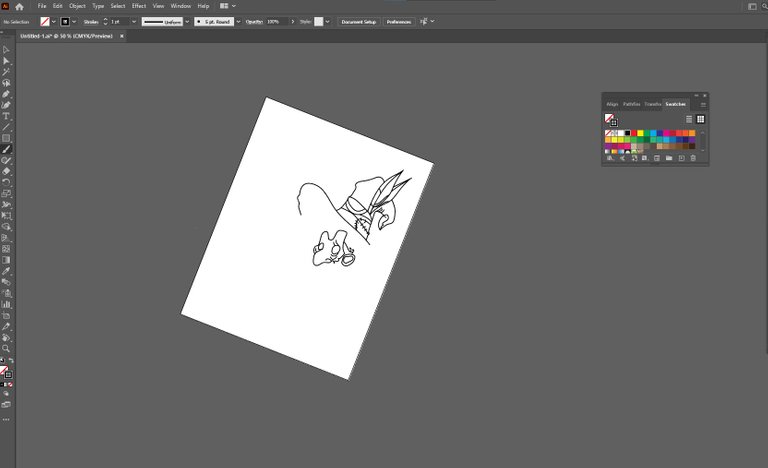Switch to the Align tab
Screen dimensions: 768x468
[x=612, y=104]
